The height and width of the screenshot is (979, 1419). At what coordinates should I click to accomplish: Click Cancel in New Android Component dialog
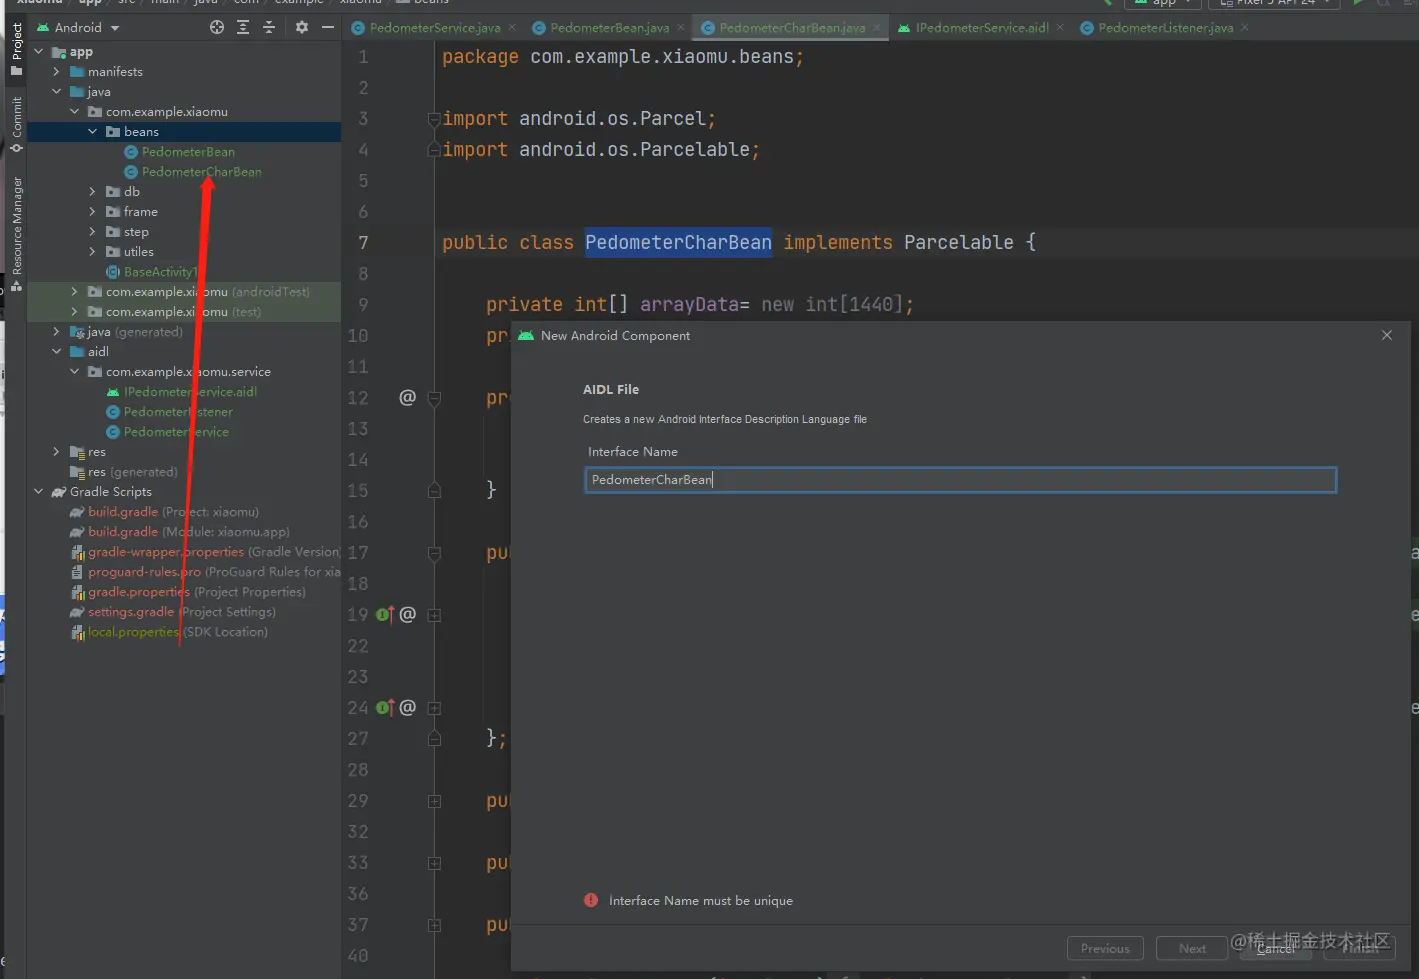click(x=1275, y=948)
